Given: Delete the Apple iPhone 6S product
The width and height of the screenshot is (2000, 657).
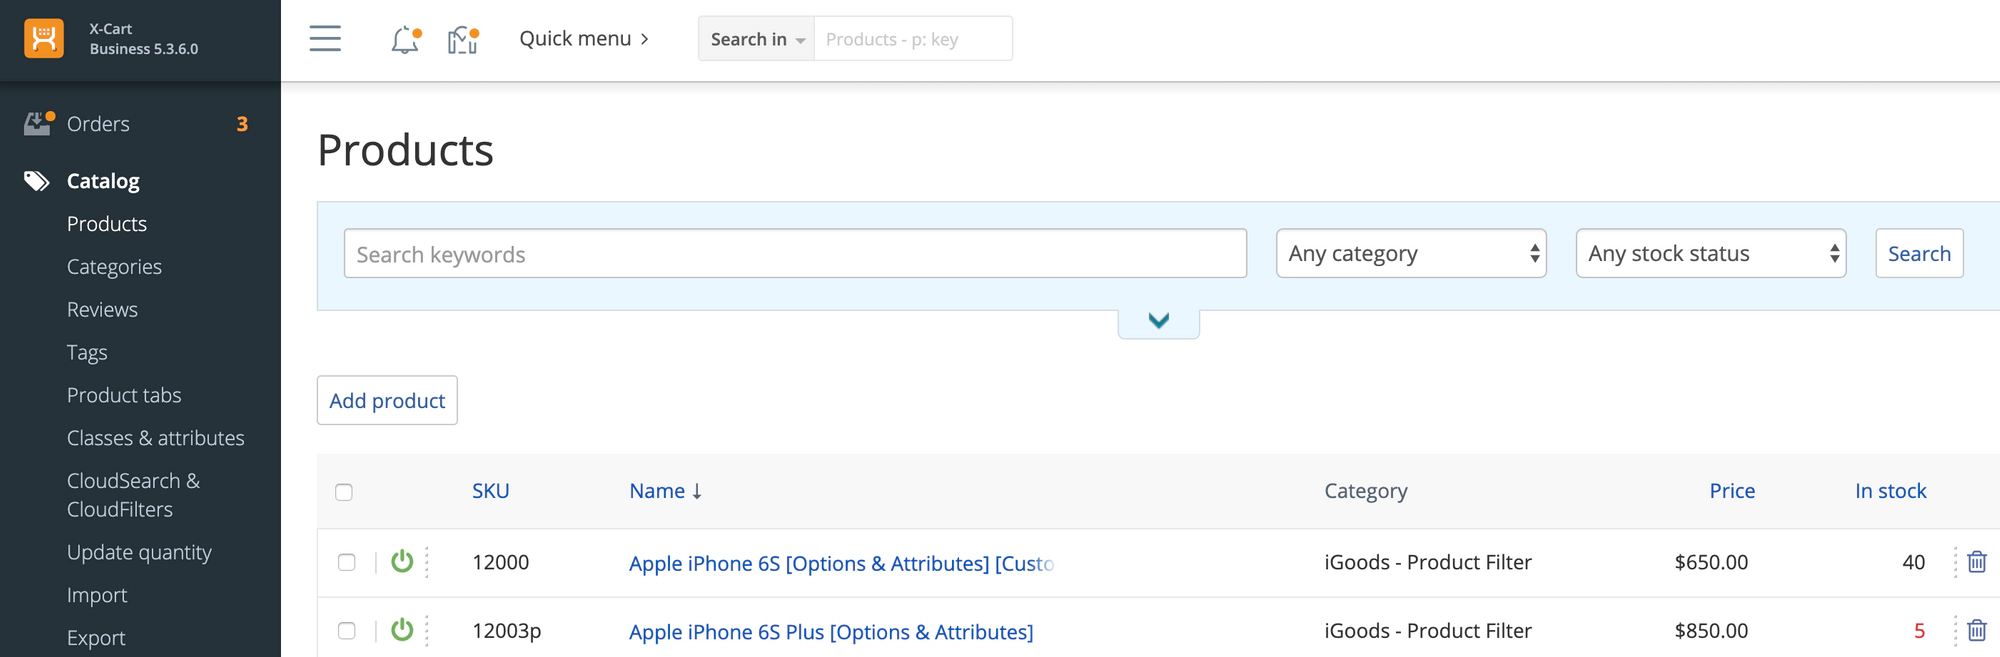Looking at the screenshot, I should click(x=1976, y=562).
